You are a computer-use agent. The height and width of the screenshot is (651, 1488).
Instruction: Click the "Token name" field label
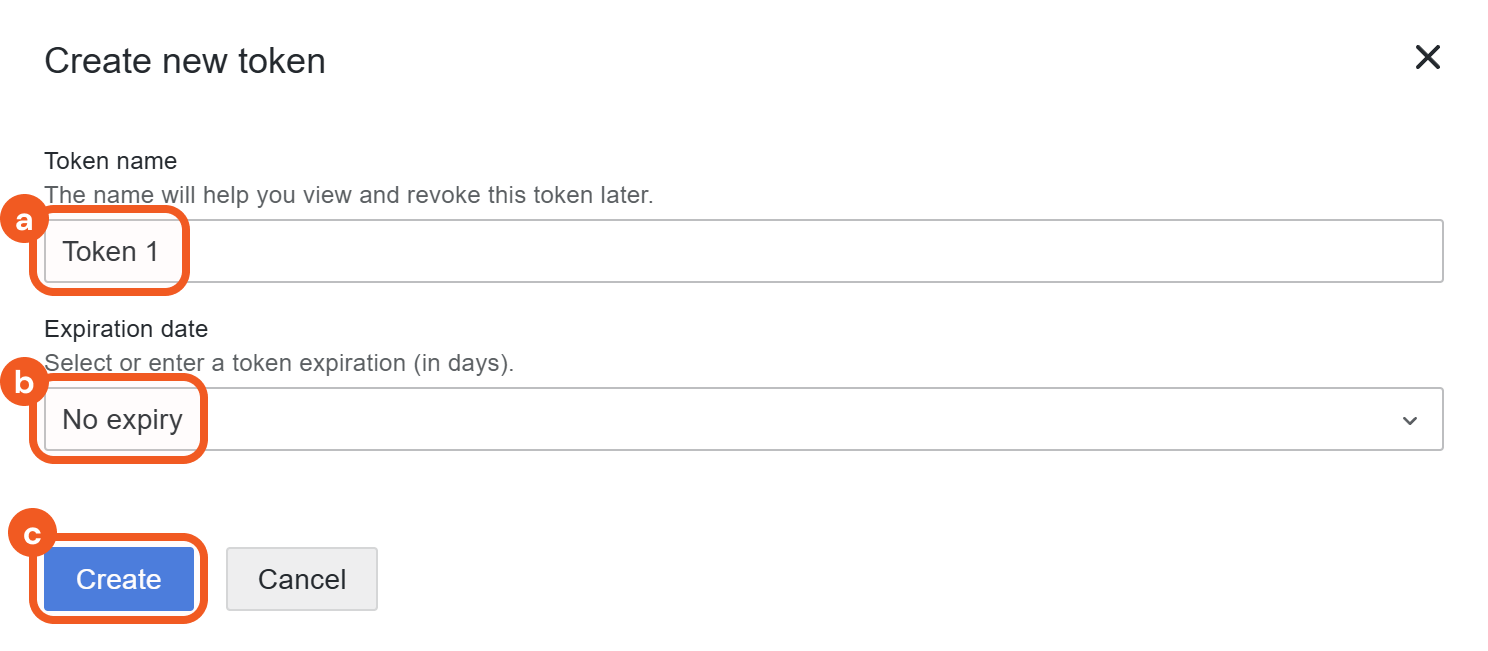[x=110, y=161]
